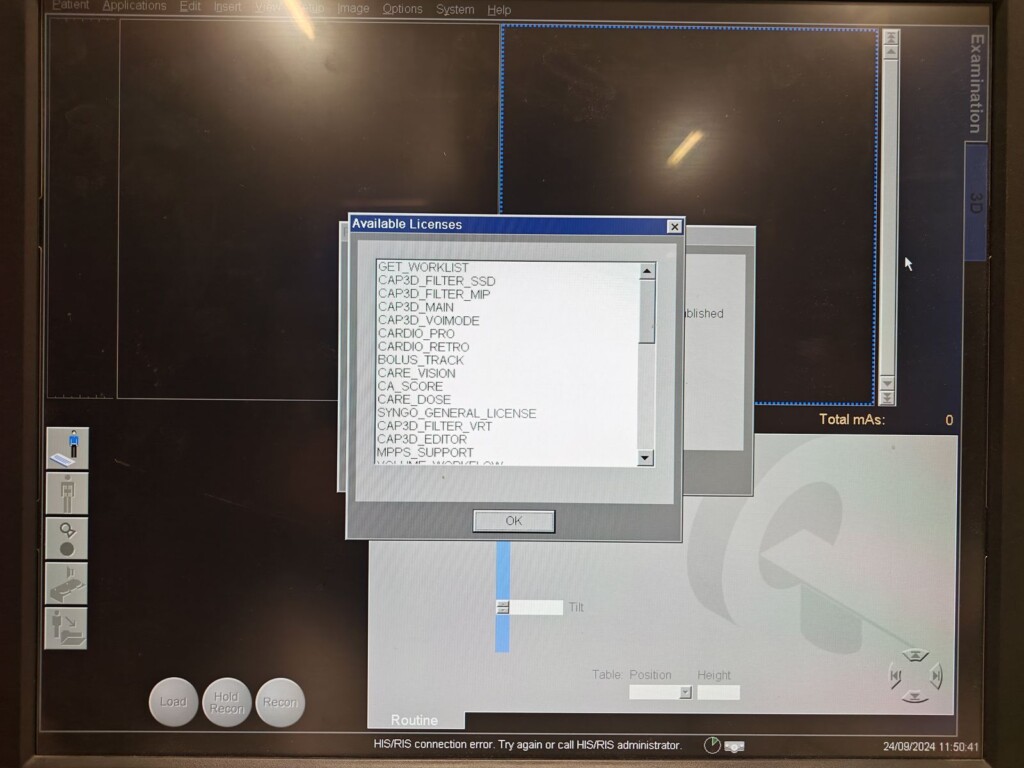
Task: Select CARDIO_PRO in the license list
Action: (x=416, y=334)
